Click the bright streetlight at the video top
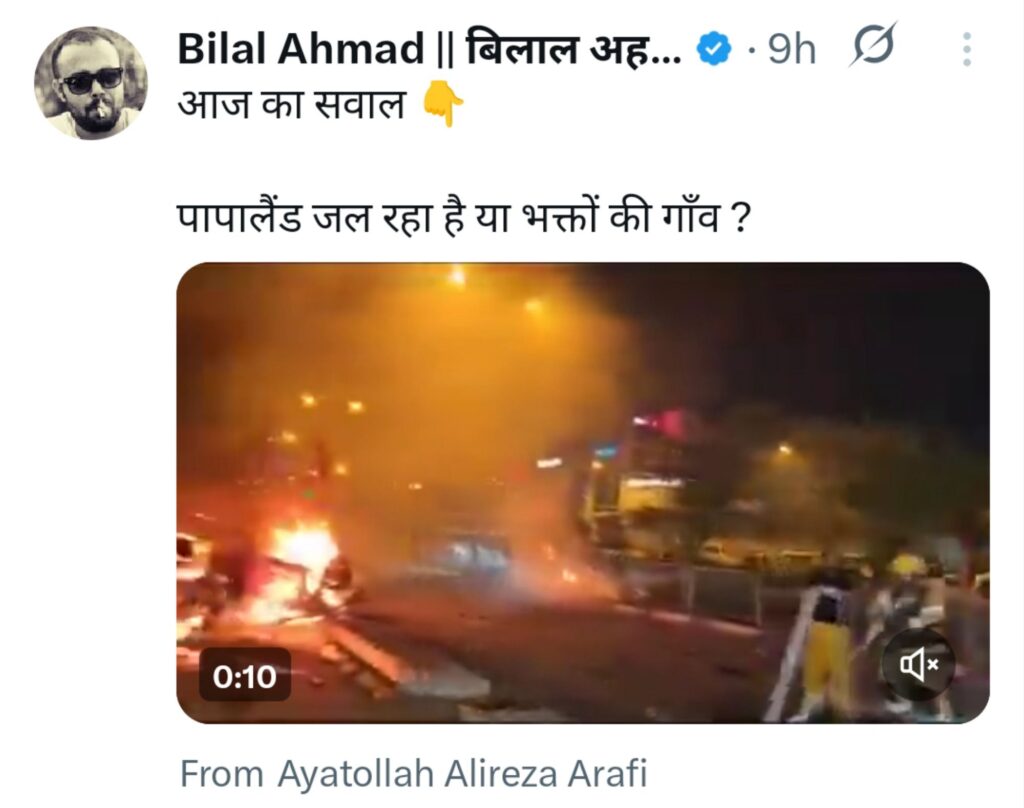The width and height of the screenshot is (1024, 808). point(458,276)
